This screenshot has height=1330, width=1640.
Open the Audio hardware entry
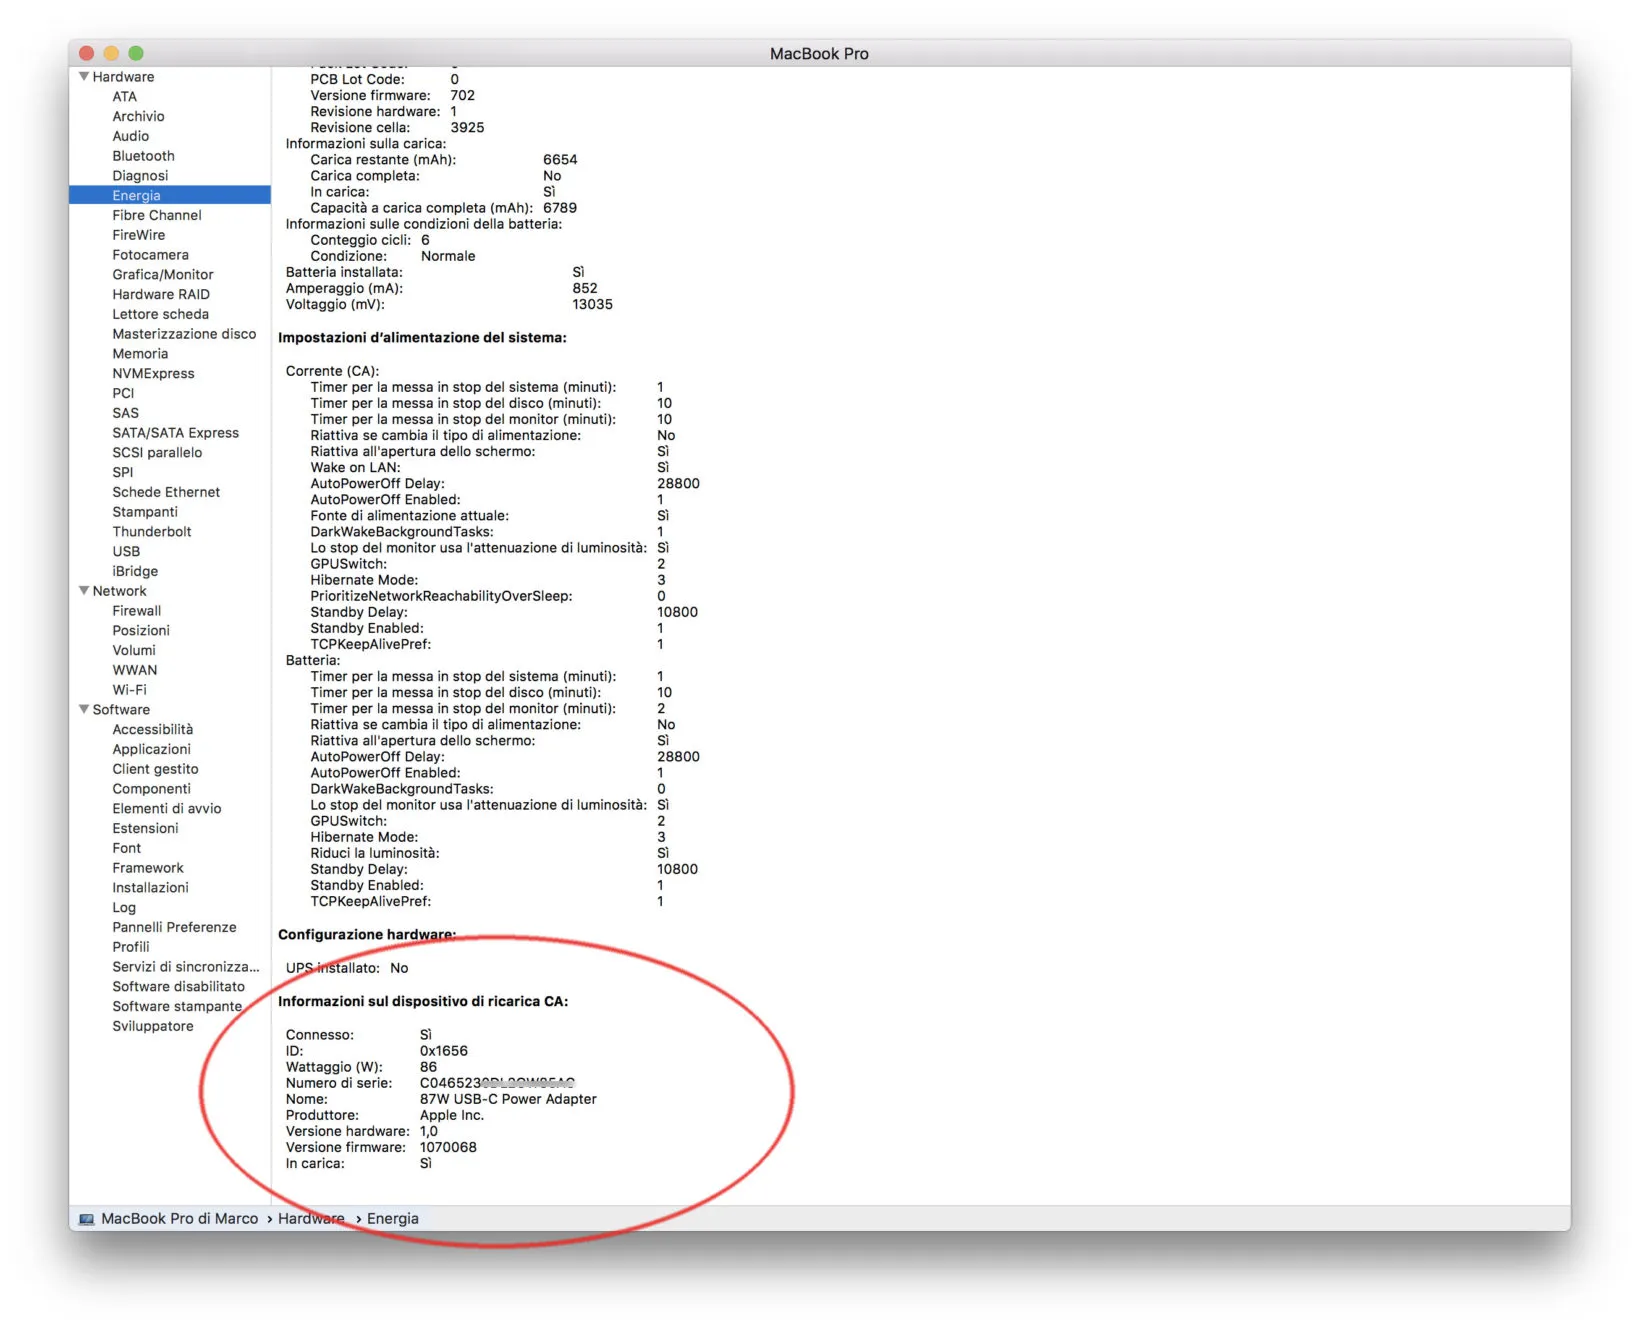click(x=131, y=136)
